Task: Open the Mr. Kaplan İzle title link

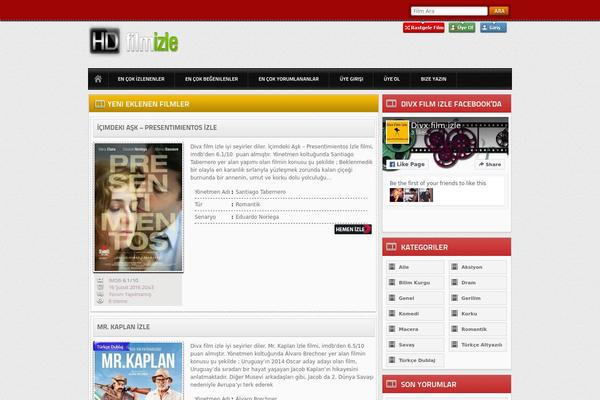Action: point(123,327)
